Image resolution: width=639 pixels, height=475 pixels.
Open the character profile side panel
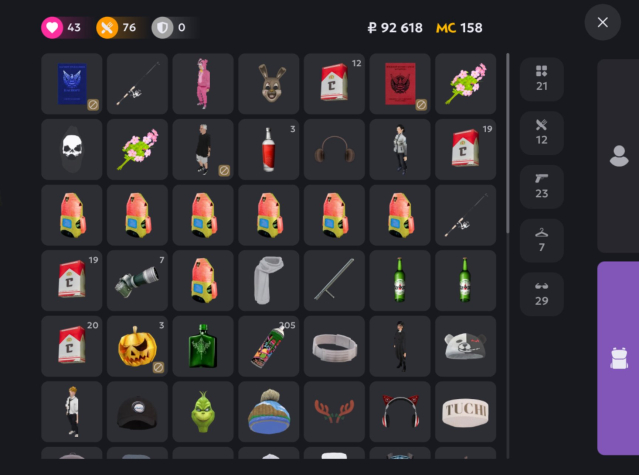tap(618, 156)
